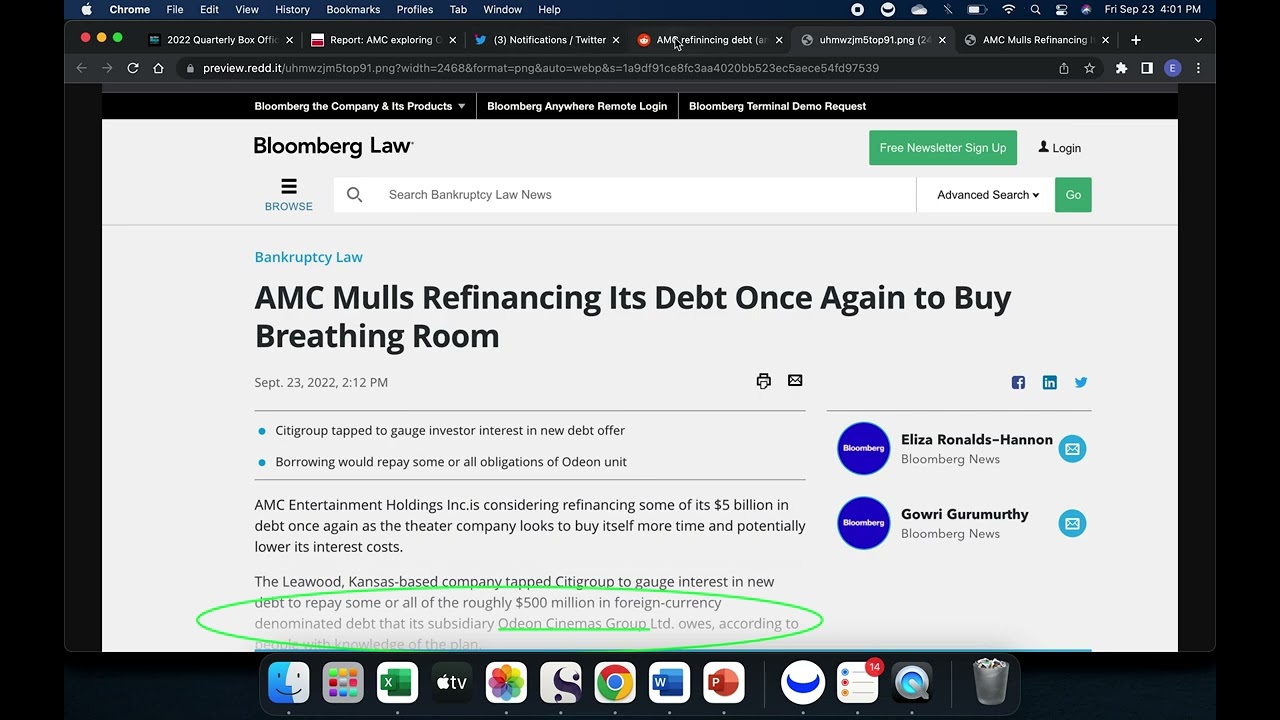Open the Bookmarks menu
This screenshot has width=1280, height=720.
pyautogui.click(x=353, y=9)
